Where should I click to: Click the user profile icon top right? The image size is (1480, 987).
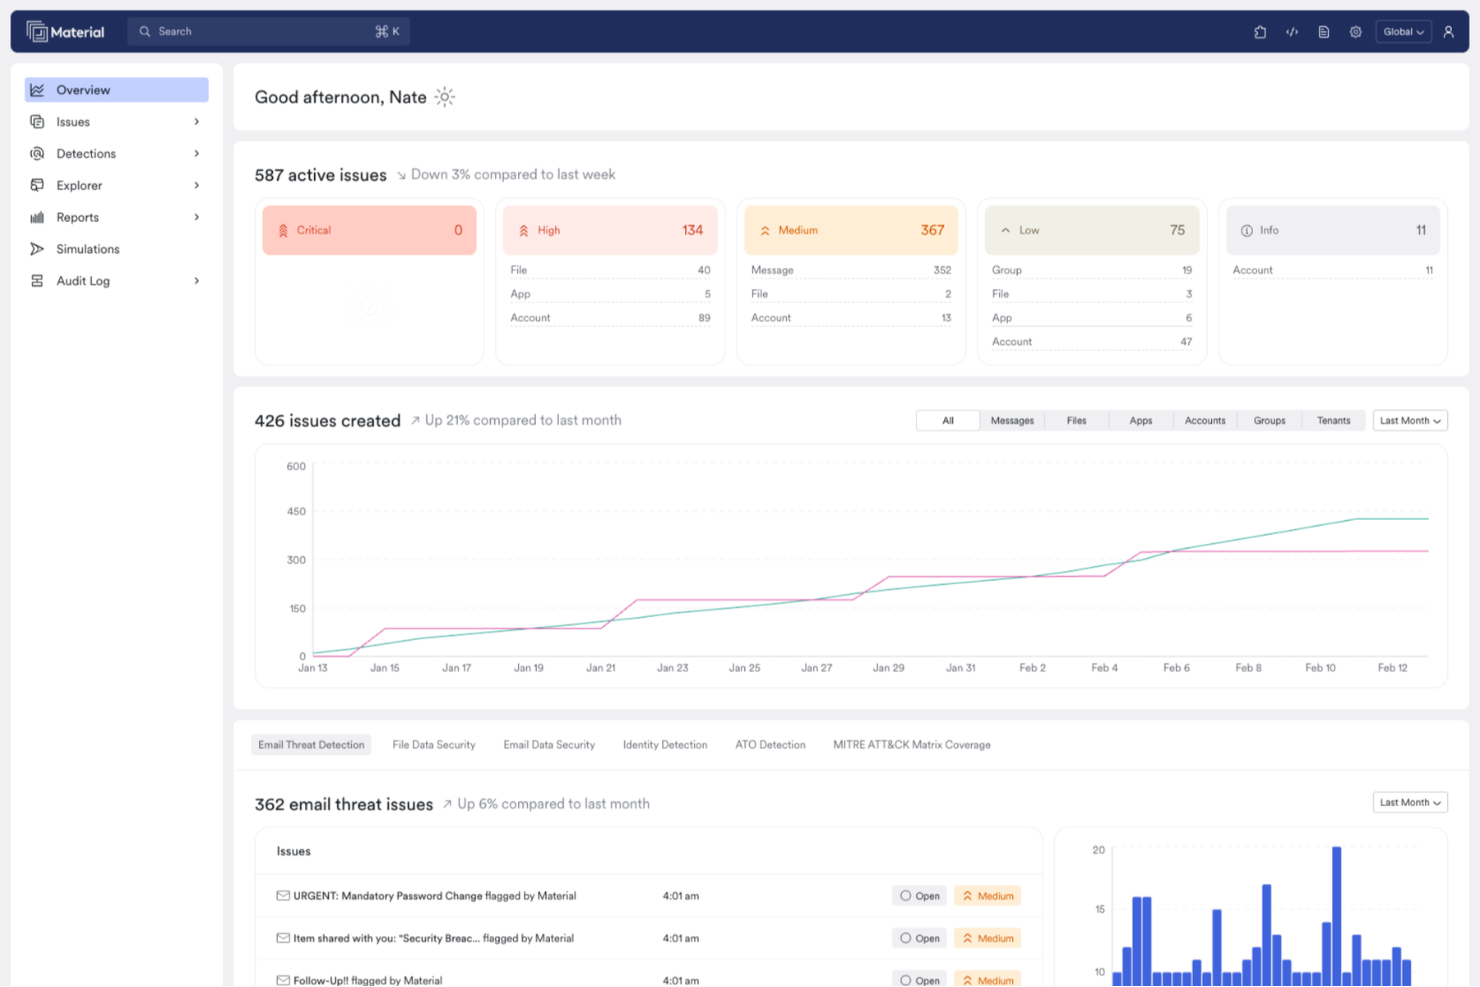coord(1449,31)
